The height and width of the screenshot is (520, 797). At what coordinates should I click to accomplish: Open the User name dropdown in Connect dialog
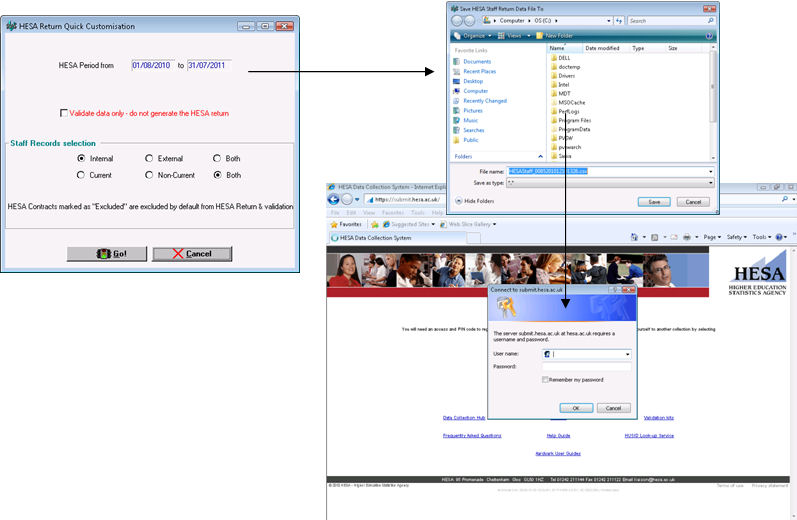627,354
